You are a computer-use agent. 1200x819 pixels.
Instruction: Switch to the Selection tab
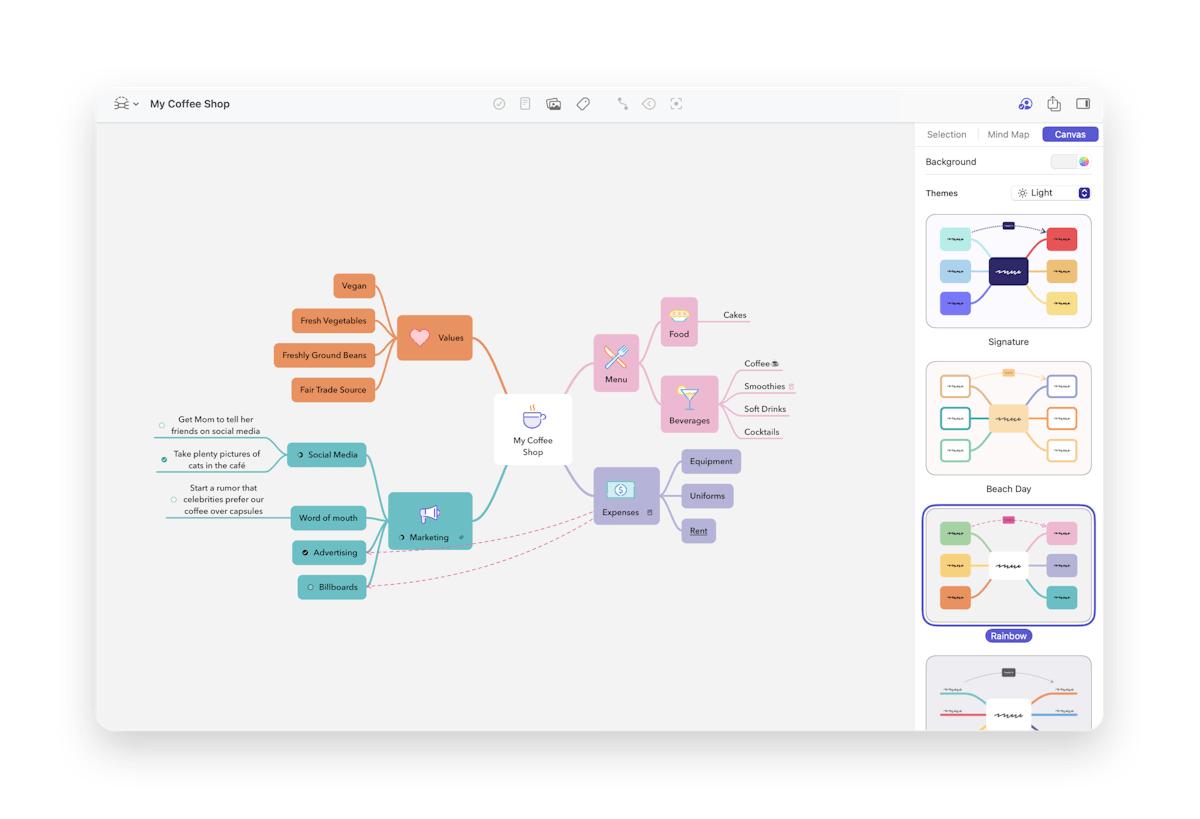coord(946,134)
